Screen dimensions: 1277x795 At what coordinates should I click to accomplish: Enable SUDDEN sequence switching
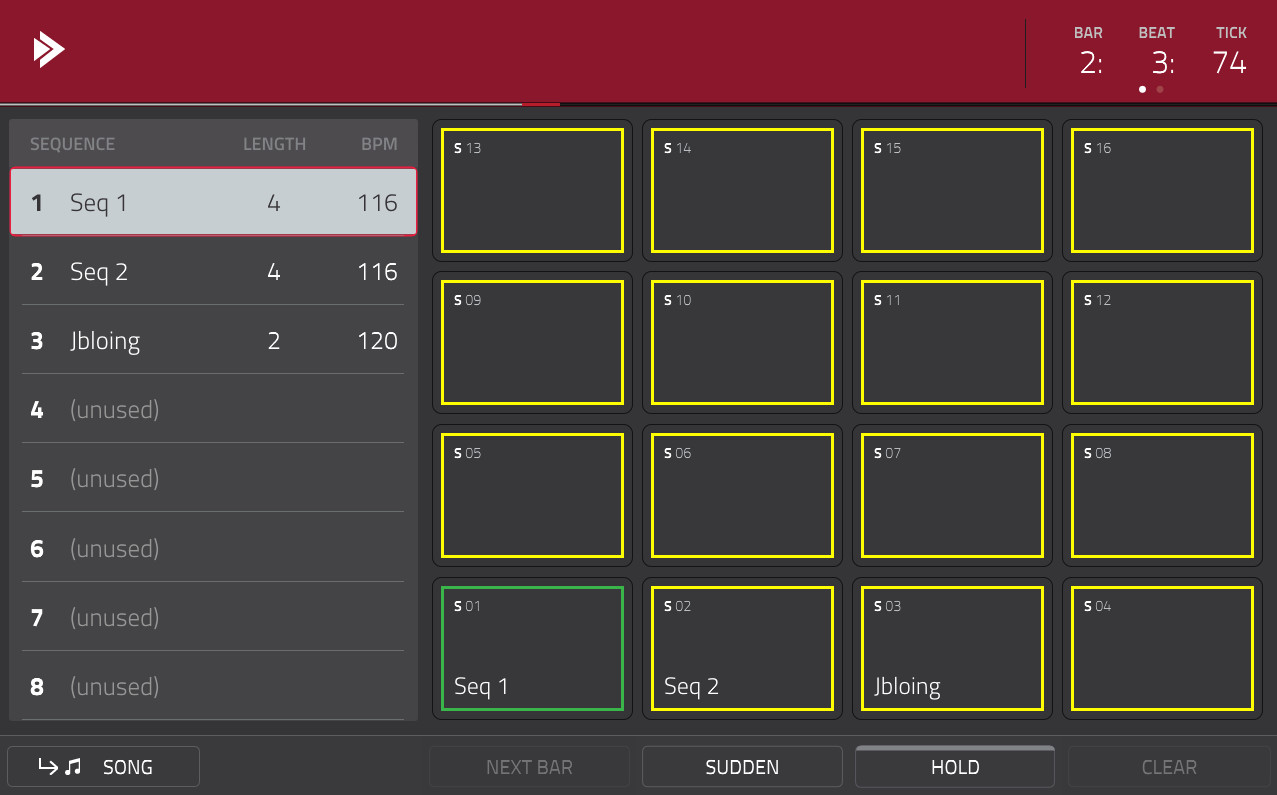coord(741,766)
